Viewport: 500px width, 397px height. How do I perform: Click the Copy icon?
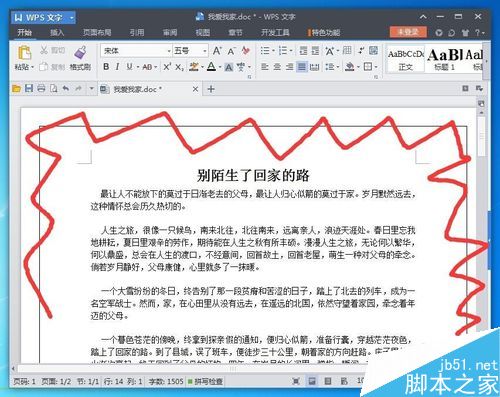[44, 67]
